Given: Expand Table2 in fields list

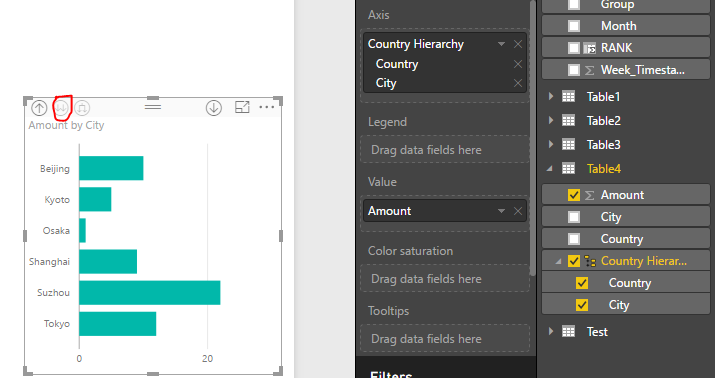Looking at the screenshot, I should 551,120.
